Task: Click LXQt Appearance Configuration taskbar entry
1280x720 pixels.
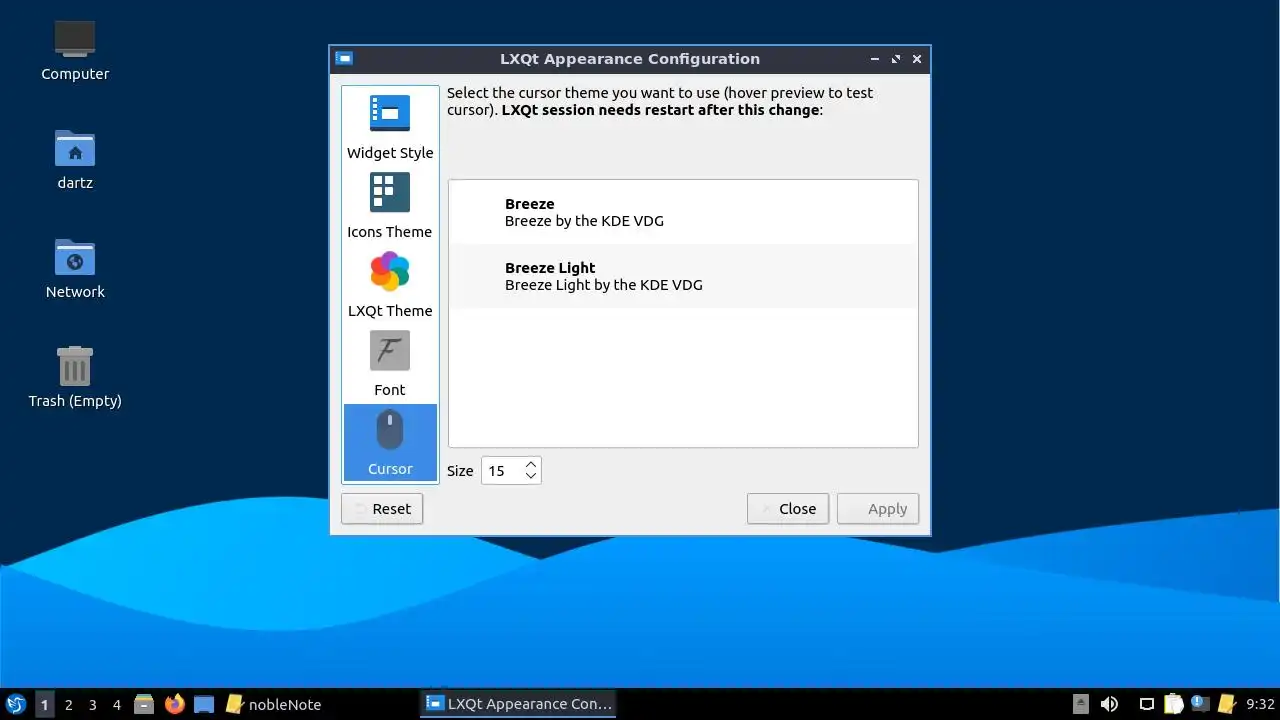Action: [x=518, y=704]
